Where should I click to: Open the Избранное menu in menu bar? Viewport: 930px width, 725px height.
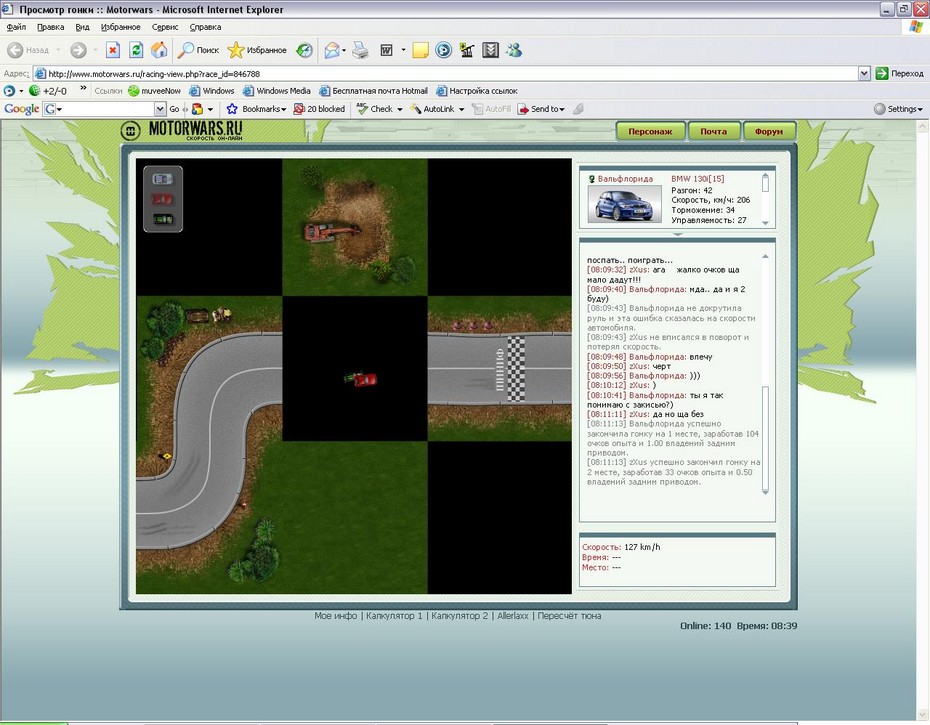[120, 27]
